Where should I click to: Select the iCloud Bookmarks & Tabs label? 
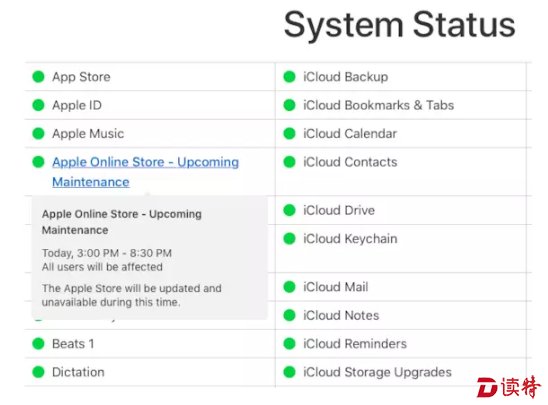point(378,105)
